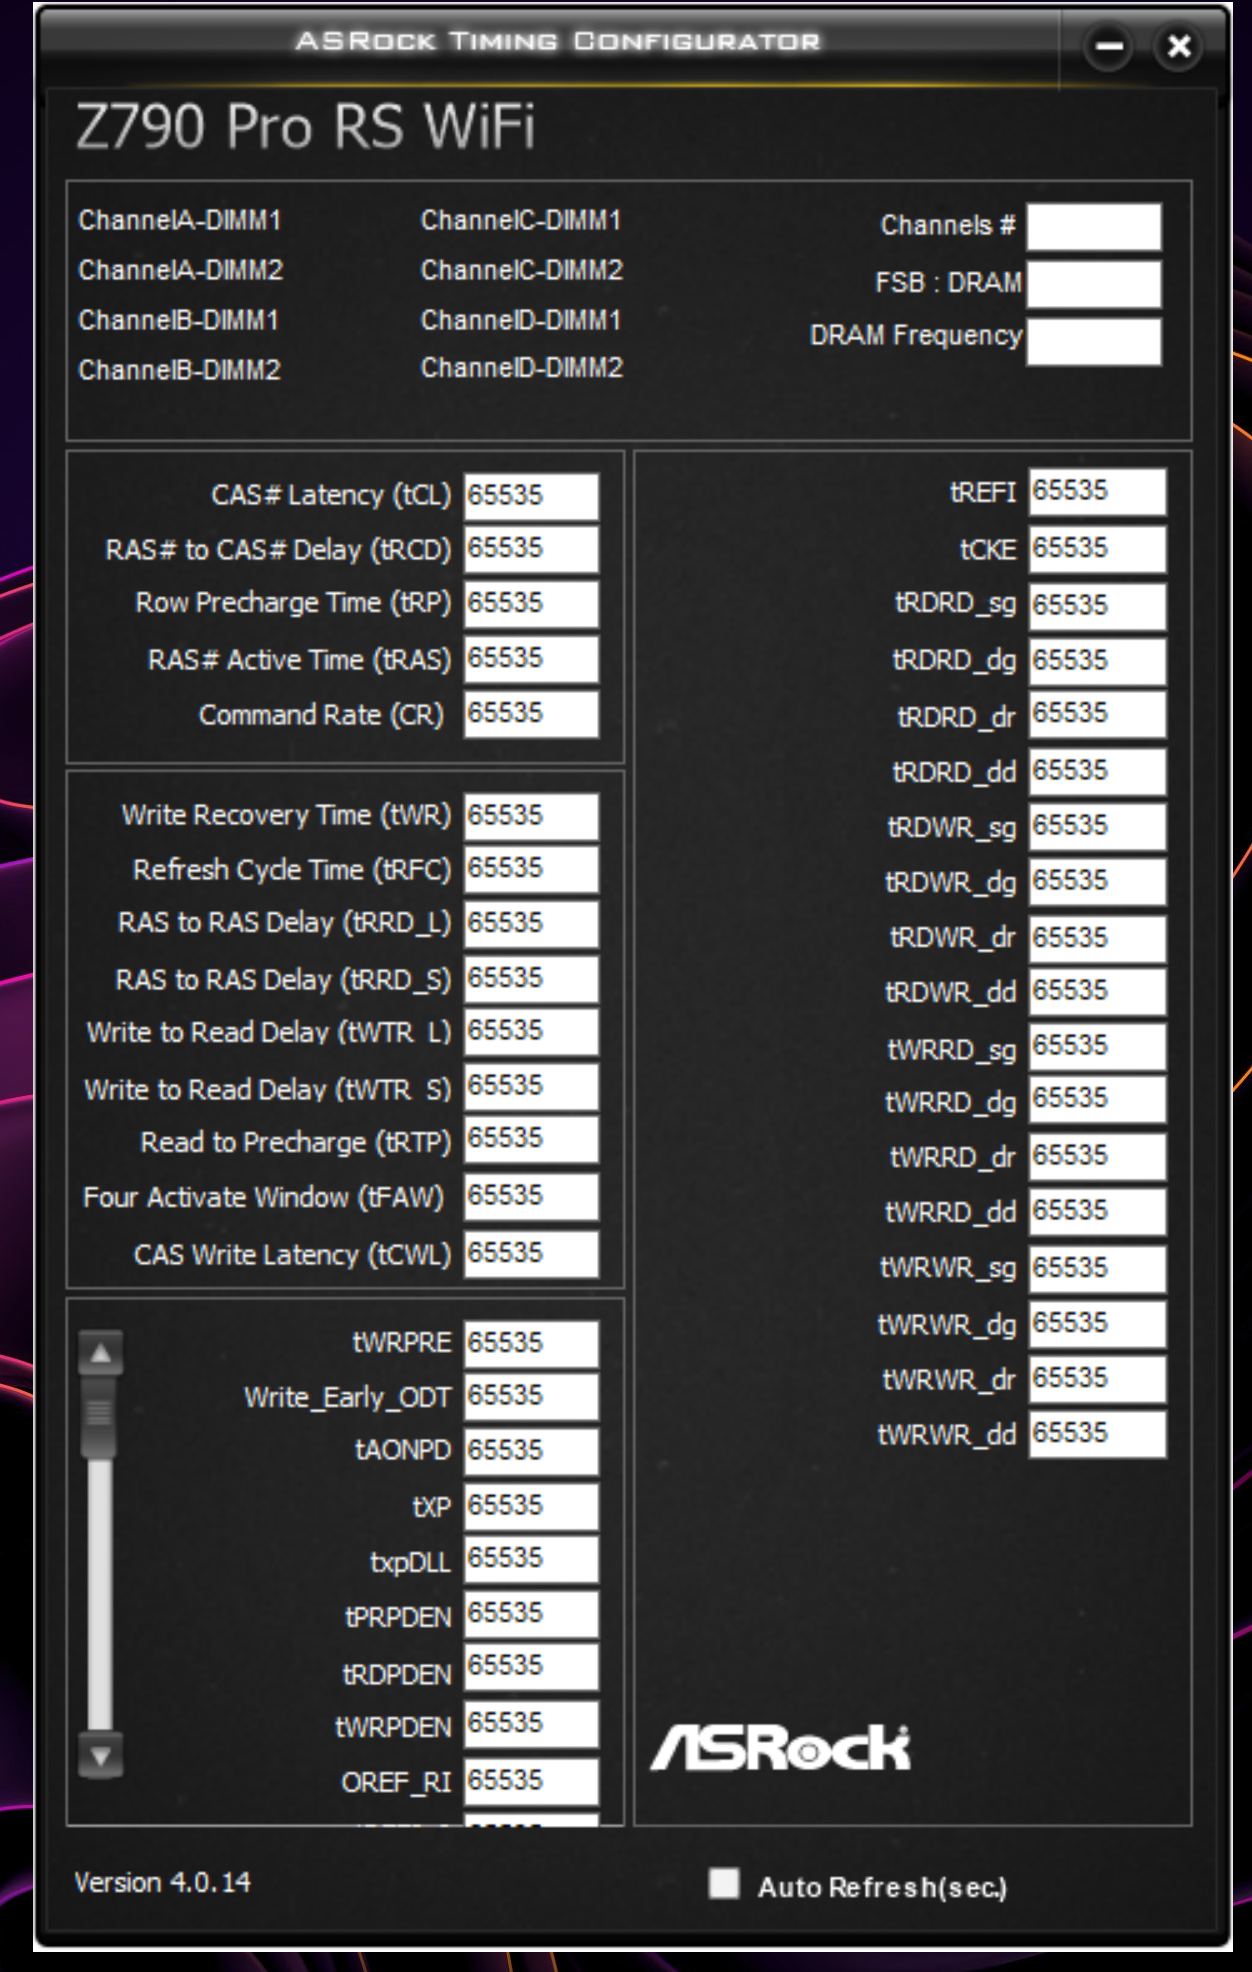Image resolution: width=1252 pixels, height=1972 pixels.
Task: Select the DRAM Frequency field
Action: (x=1094, y=341)
